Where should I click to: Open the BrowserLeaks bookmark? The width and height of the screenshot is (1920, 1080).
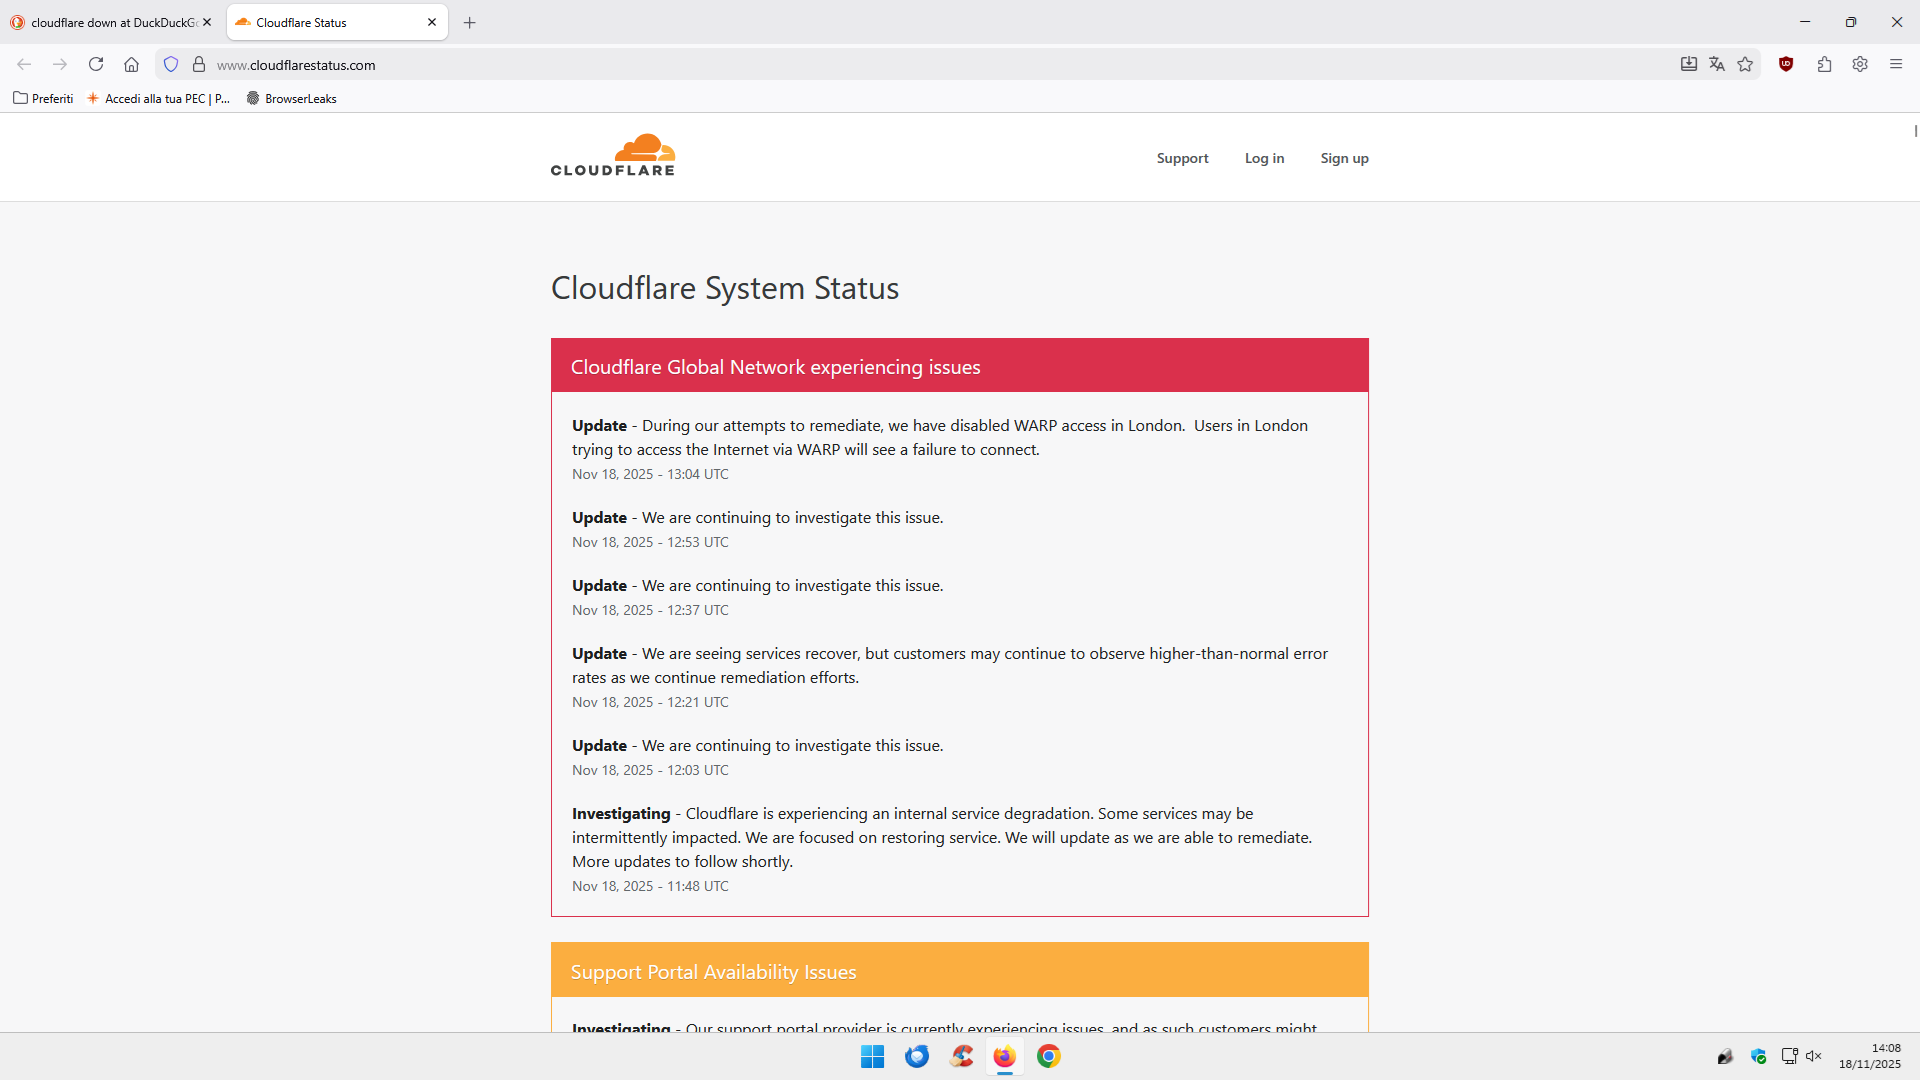pyautogui.click(x=291, y=98)
